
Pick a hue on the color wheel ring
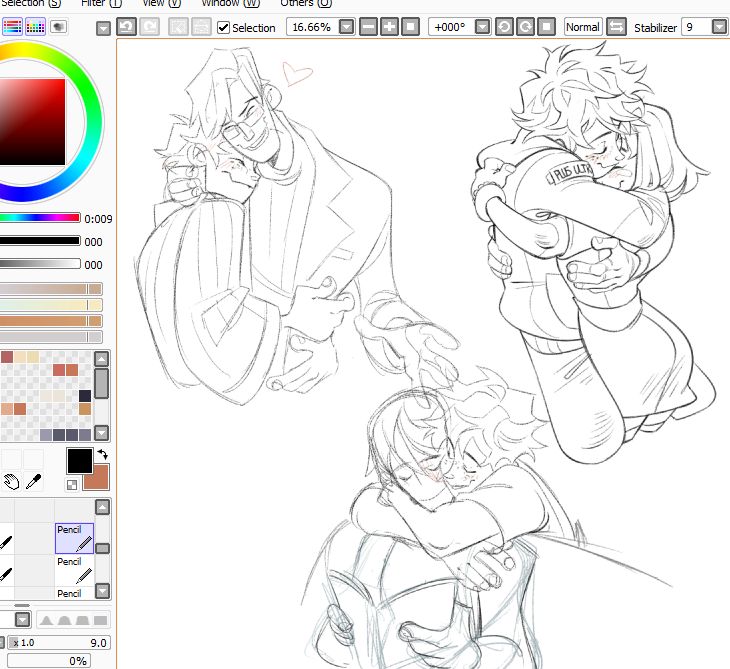(x=95, y=122)
